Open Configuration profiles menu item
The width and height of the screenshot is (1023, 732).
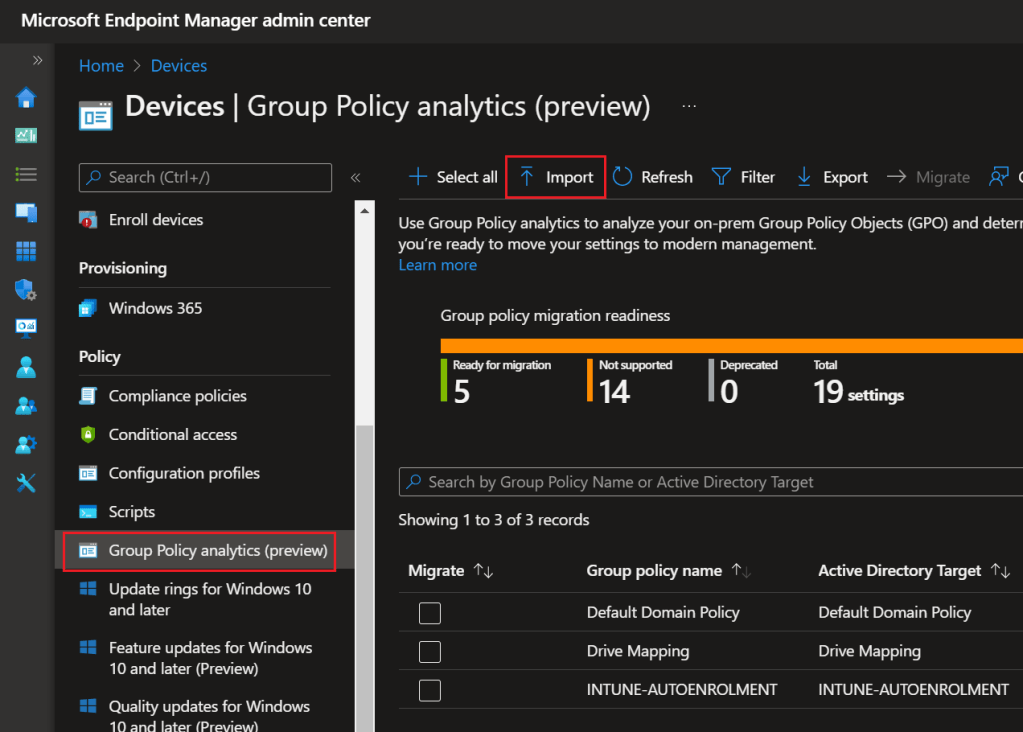coord(184,473)
